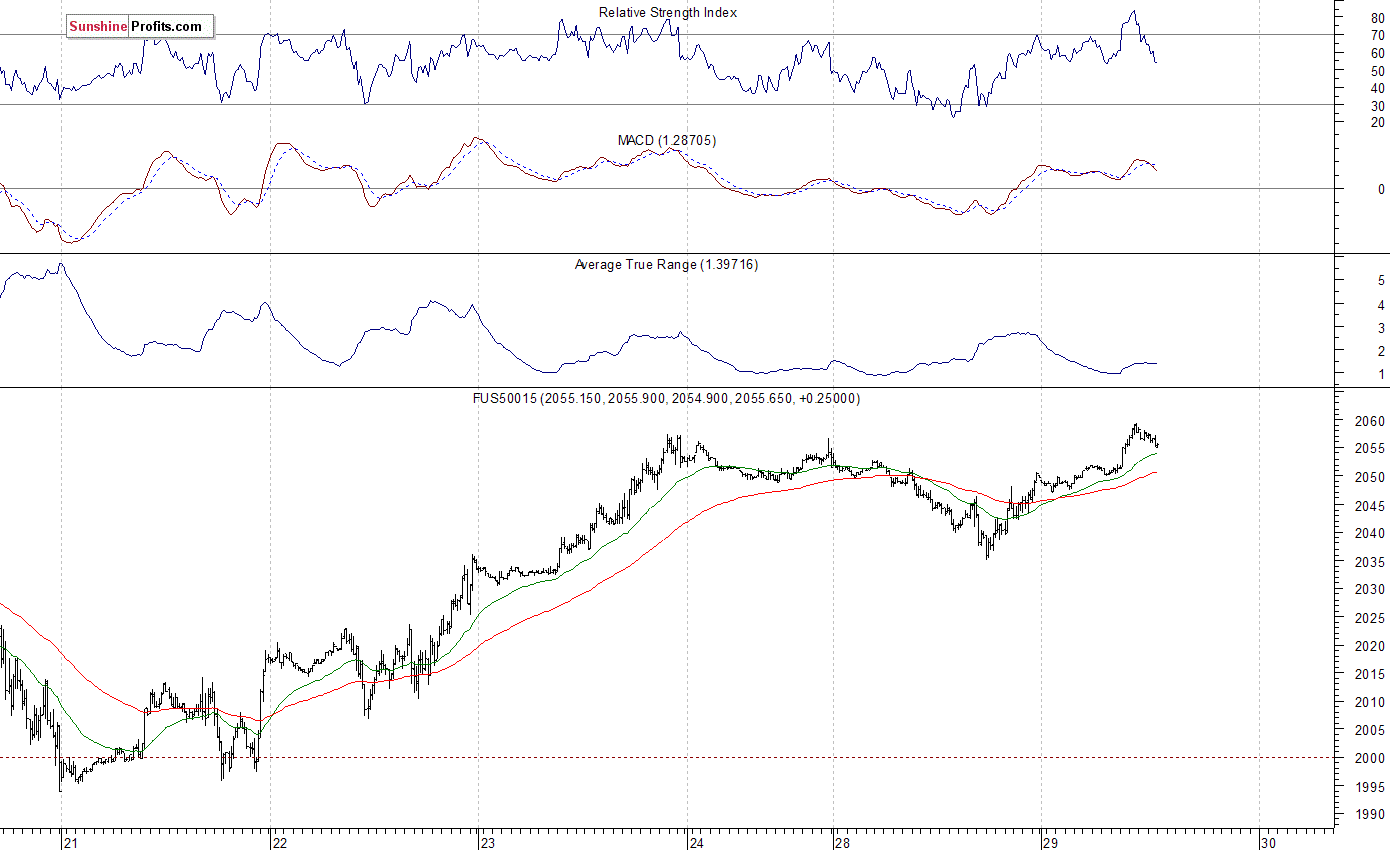Click the MACD axis zero label
This screenshot has height=850, width=1390.
tap(1381, 189)
